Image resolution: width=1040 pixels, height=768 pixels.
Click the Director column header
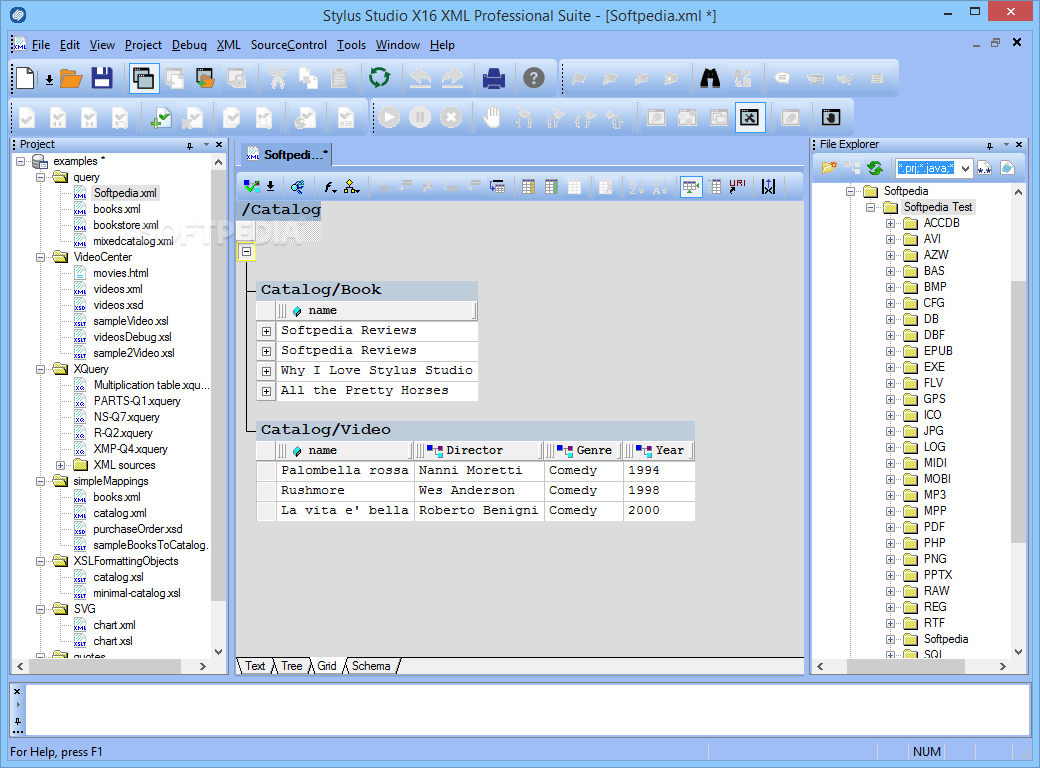click(x=478, y=450)
